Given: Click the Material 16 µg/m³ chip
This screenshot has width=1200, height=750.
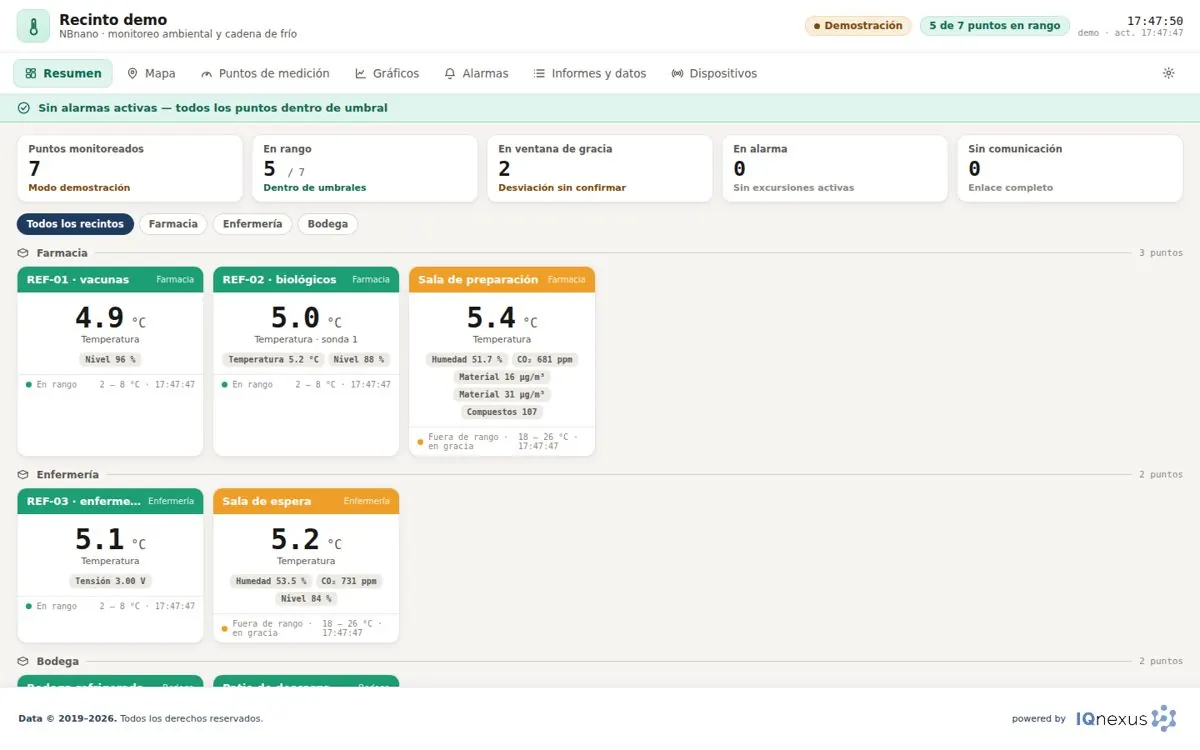Looking at the screenshot, I should pos(502,377).
